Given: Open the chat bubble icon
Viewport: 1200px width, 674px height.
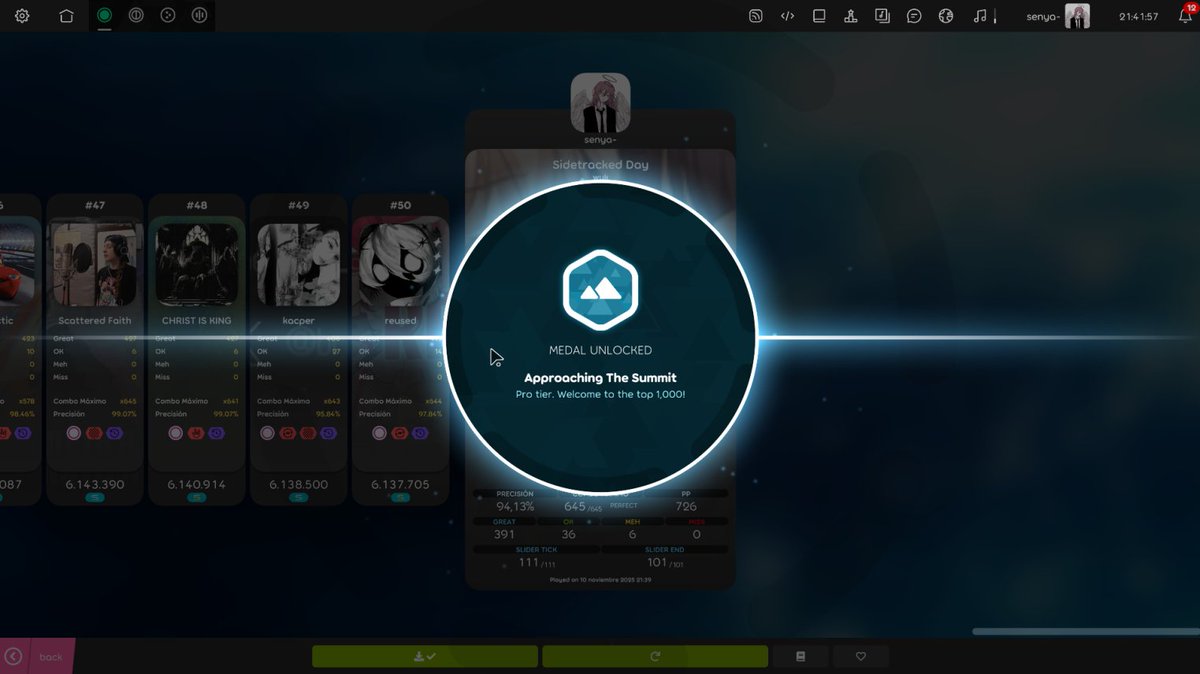Looking at the screenshot, I should [x=914, y=16].
